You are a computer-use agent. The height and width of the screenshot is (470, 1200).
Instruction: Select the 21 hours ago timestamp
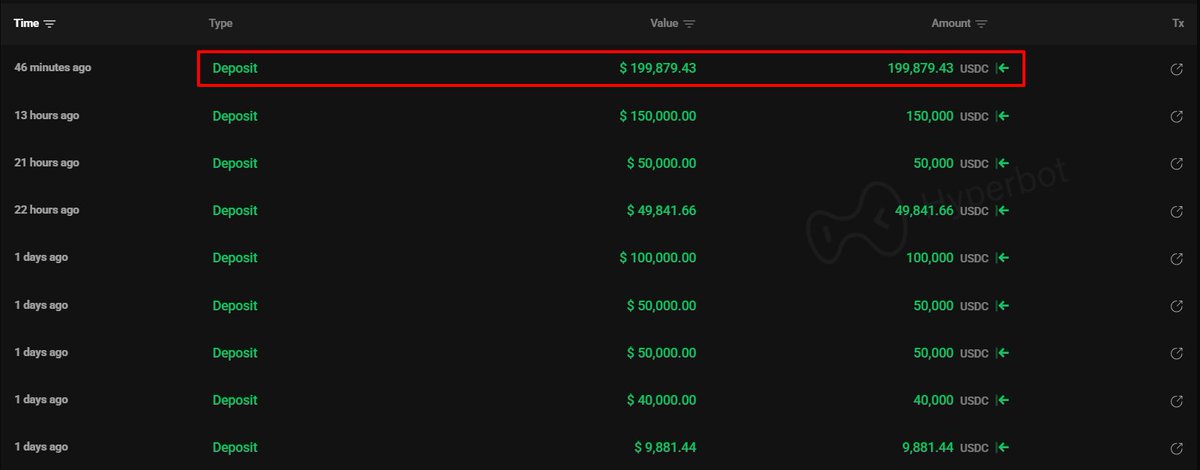pos(46,163)
